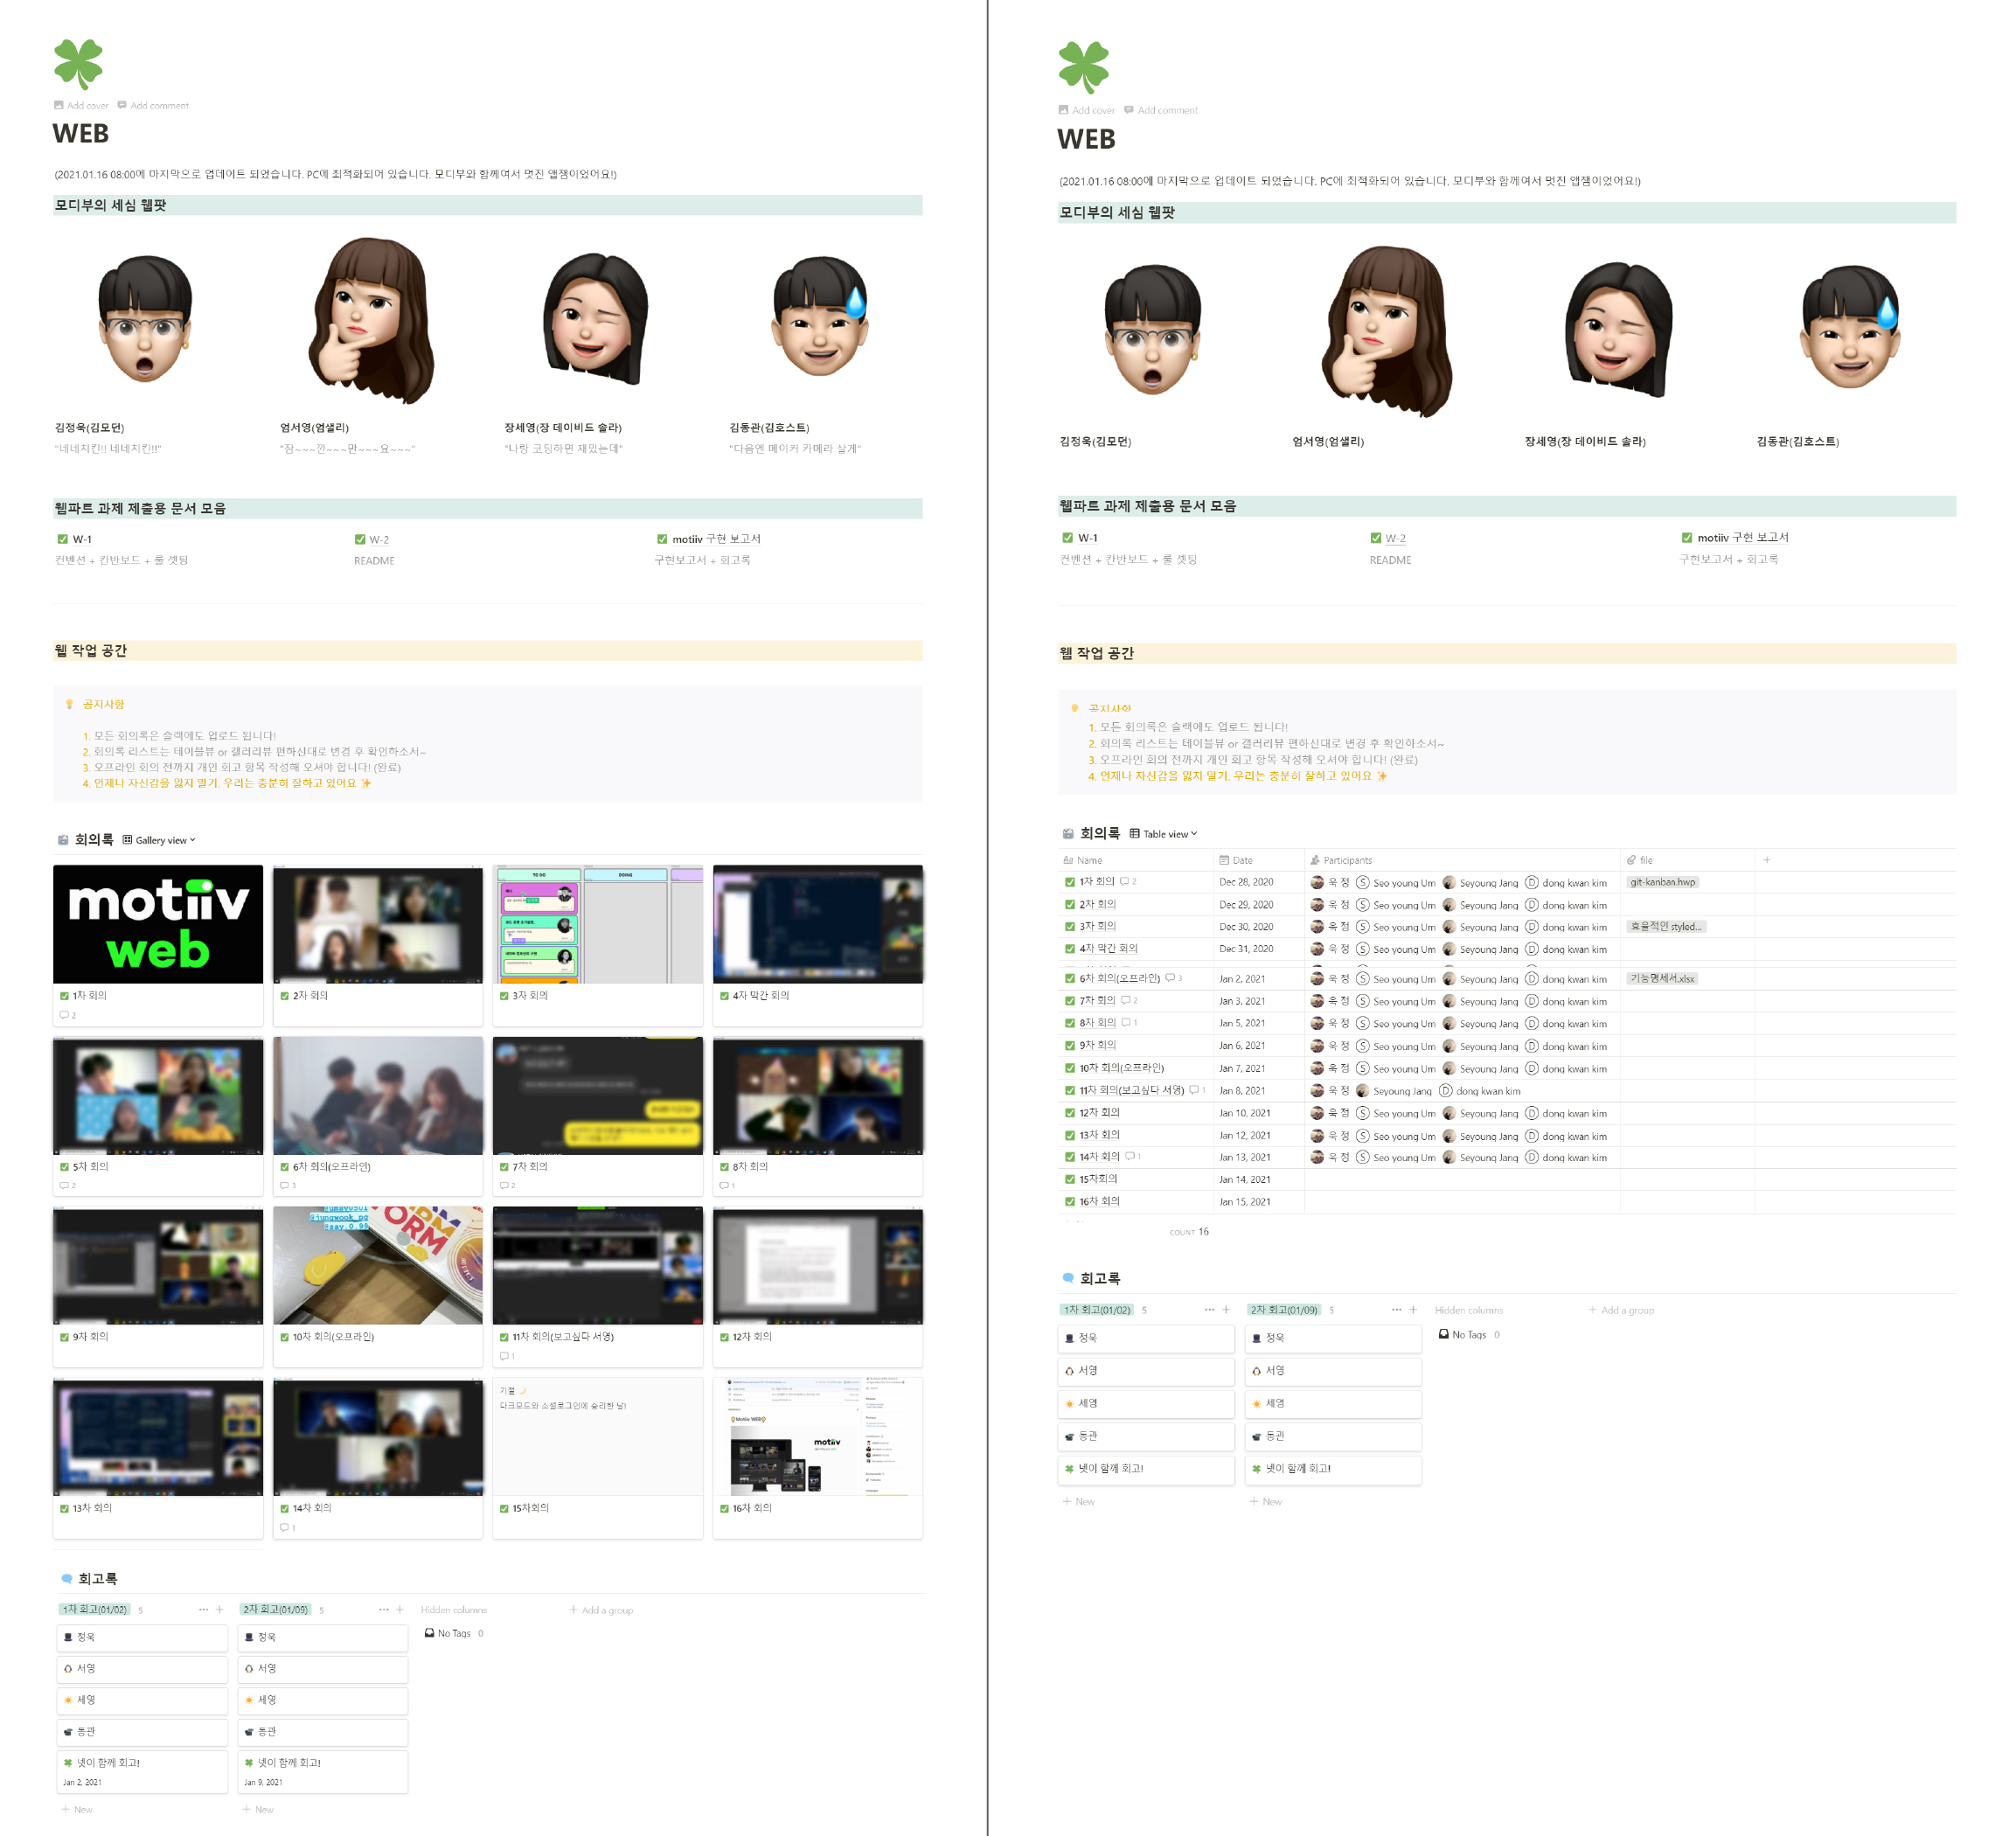Click check icon beside motiiv 구현 보고서, left page
This screenshot has width=2016, height=1836.
click(x=662, y=539)
